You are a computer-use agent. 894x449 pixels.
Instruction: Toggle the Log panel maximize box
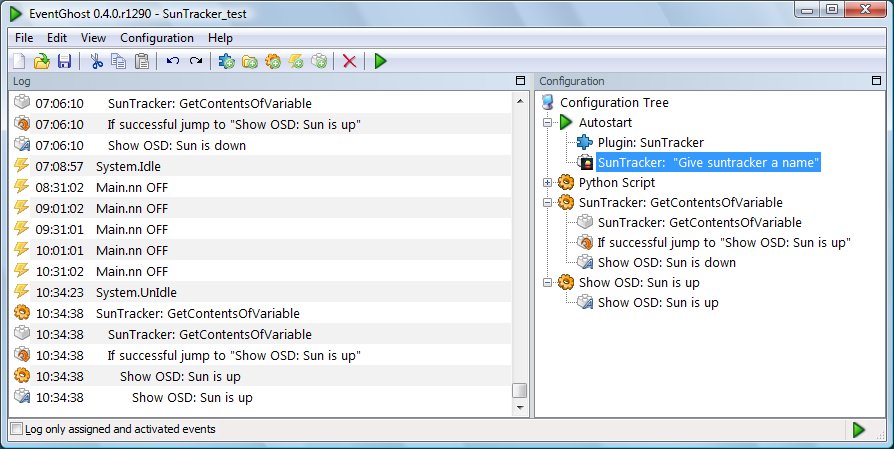(x=520, y=81)
